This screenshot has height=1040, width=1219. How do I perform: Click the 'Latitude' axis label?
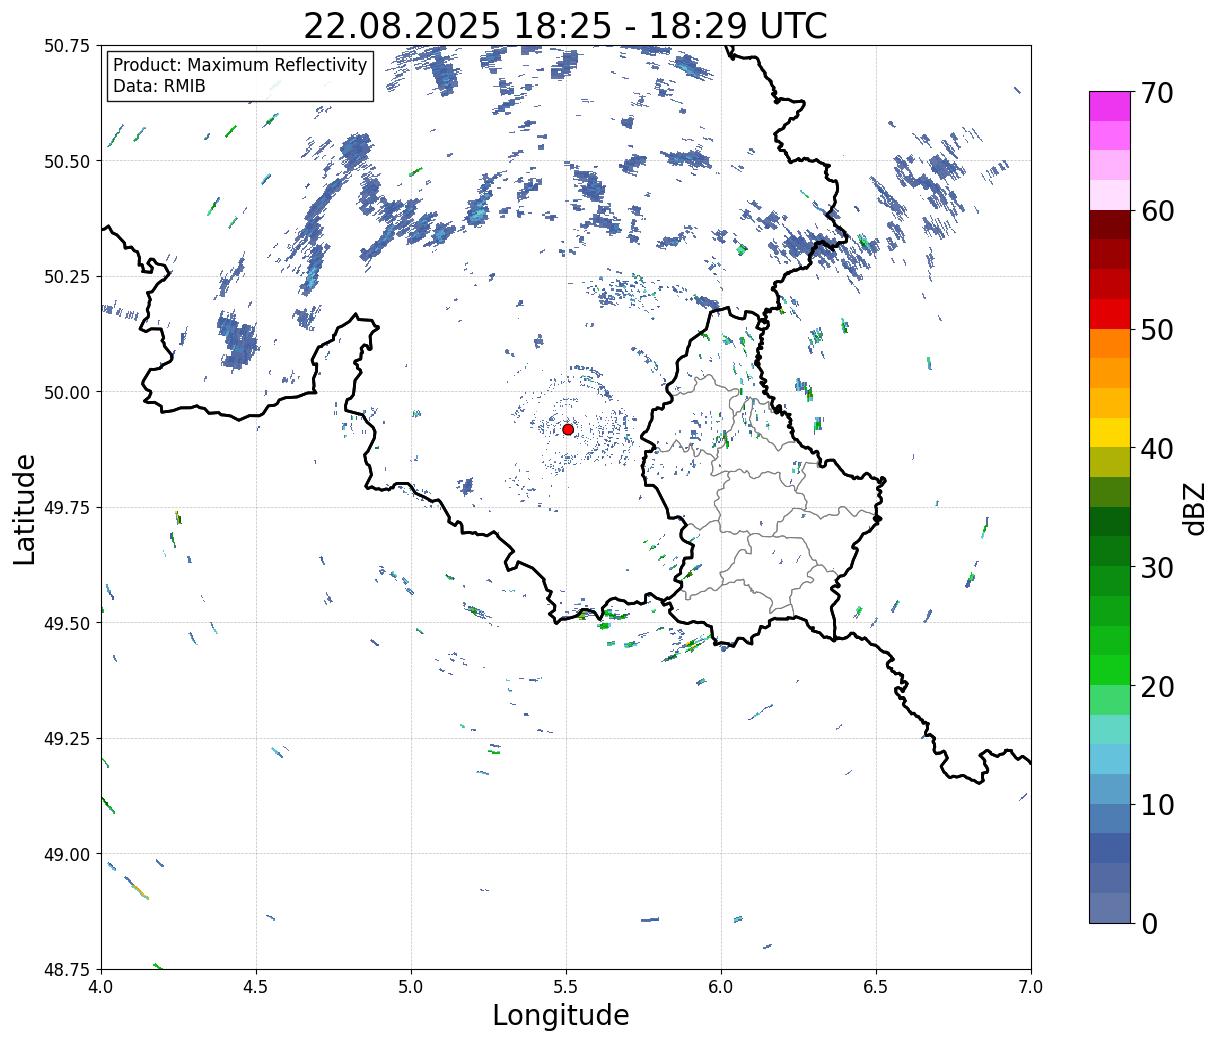pos(25,508)
